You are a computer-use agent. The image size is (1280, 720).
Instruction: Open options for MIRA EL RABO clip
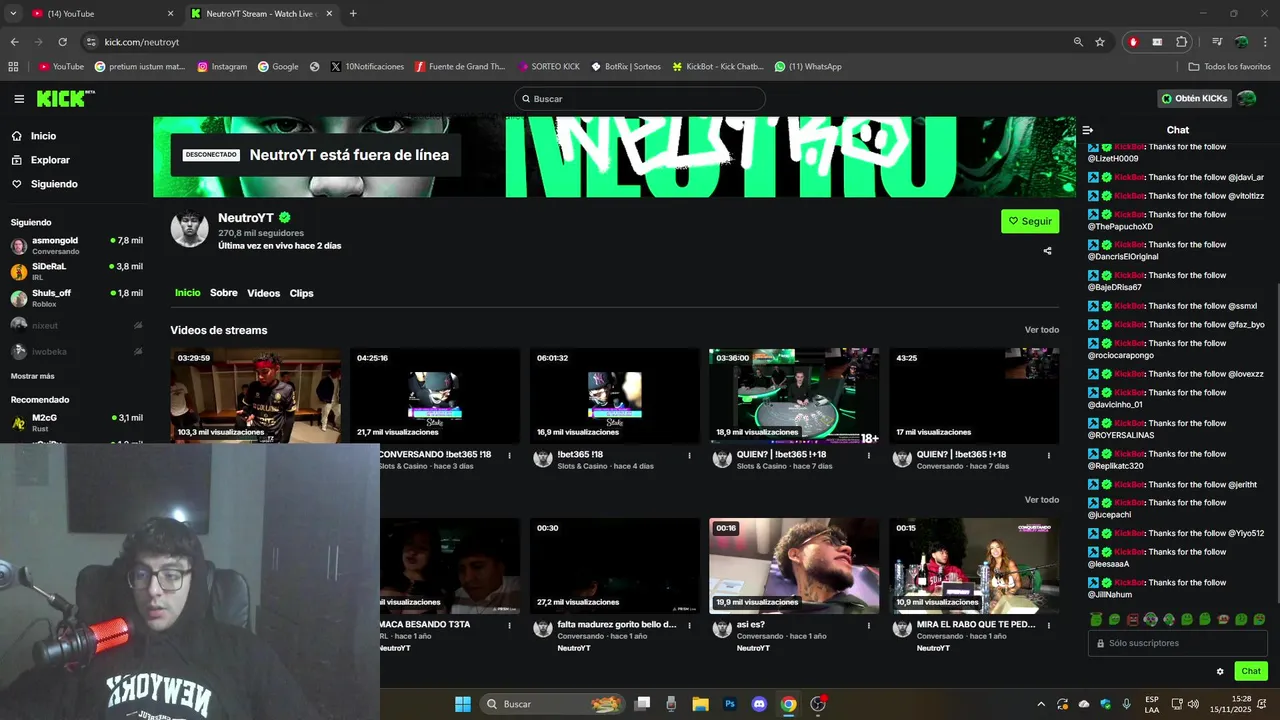1049,626
